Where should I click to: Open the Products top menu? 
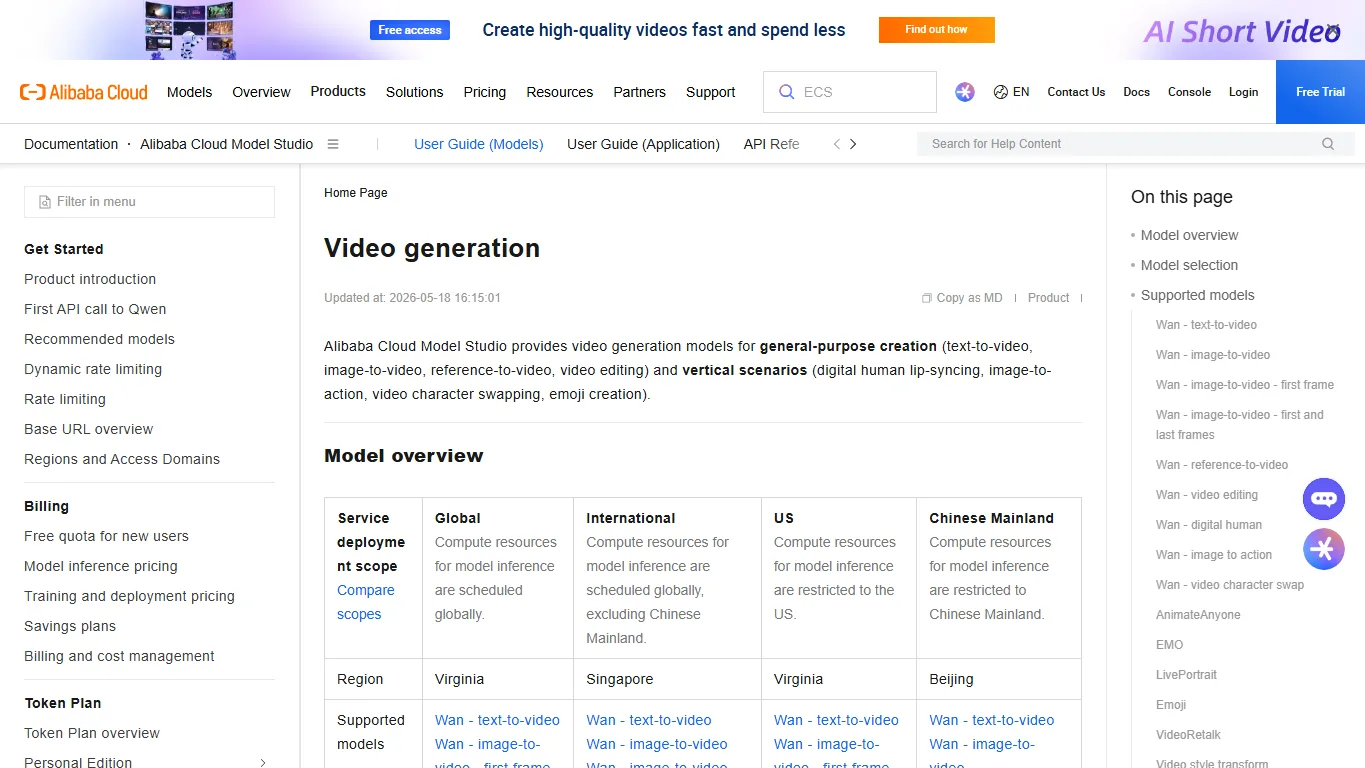pyautogui.click(x=338, y=91)
